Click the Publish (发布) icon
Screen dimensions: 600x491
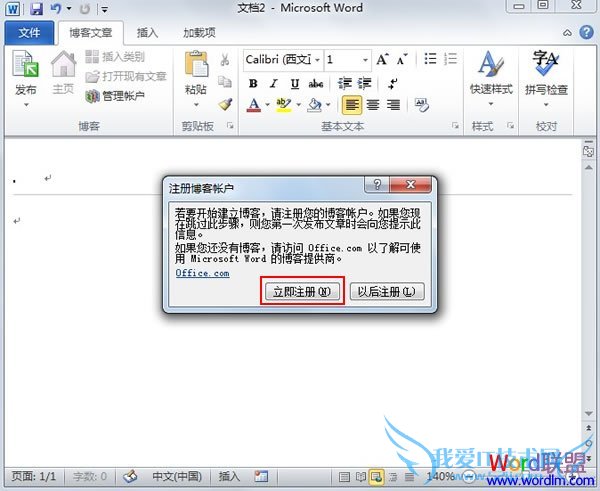coord(25,64)
